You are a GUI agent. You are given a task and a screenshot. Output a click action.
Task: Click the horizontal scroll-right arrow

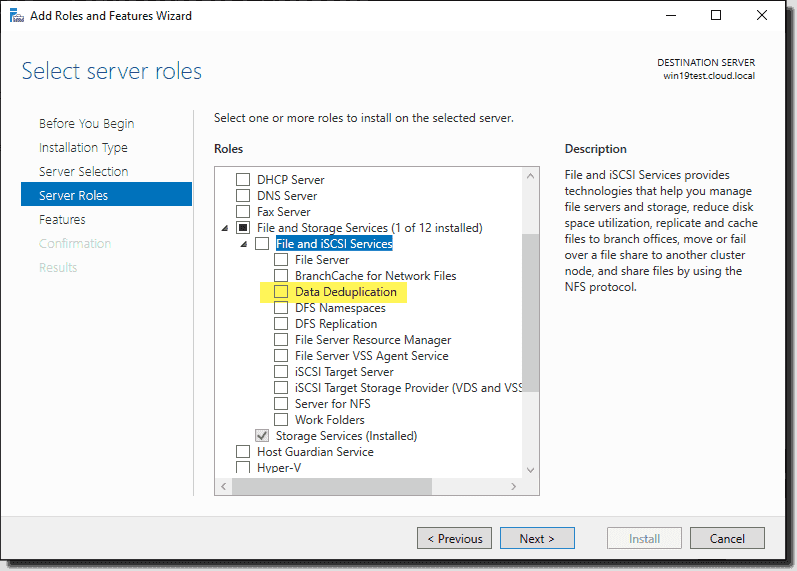pos(513,487)
